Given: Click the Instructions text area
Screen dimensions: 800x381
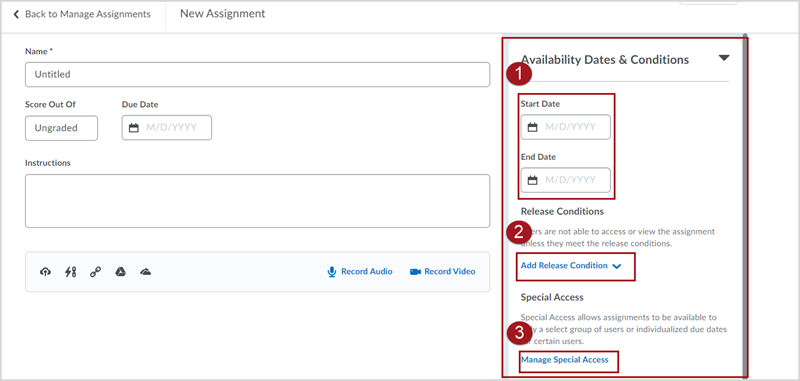Looking at the screenshot, I should click(257, 201).
